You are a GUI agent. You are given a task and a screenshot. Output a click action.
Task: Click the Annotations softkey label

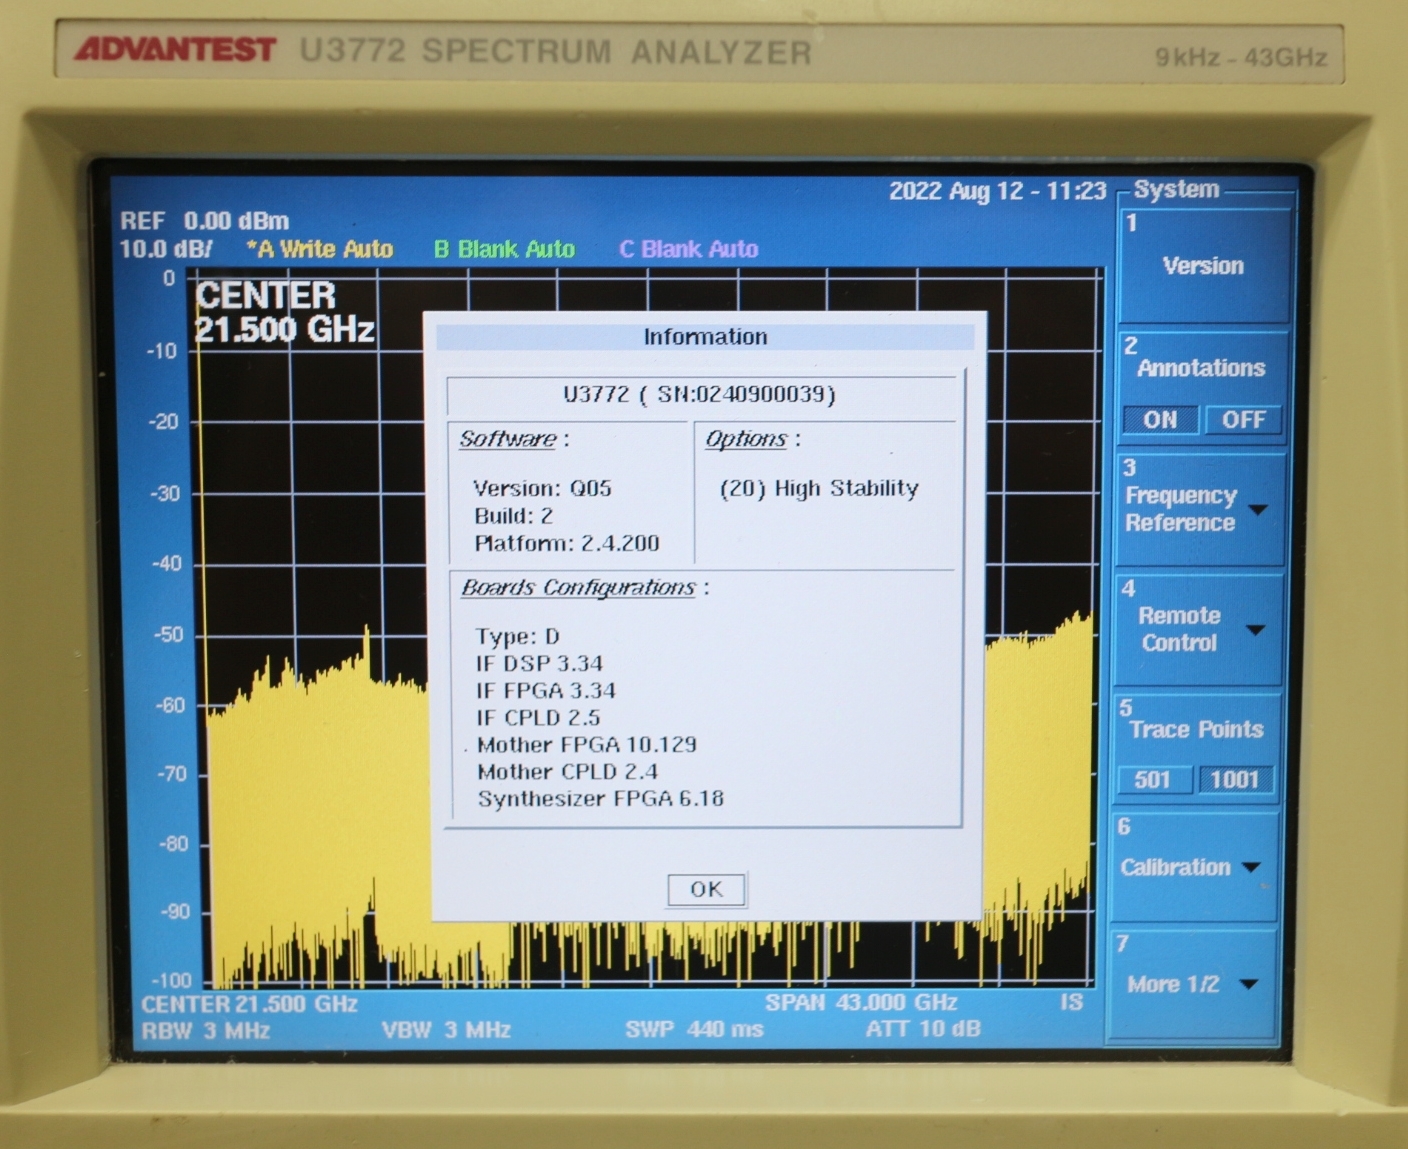point(1201,368)
